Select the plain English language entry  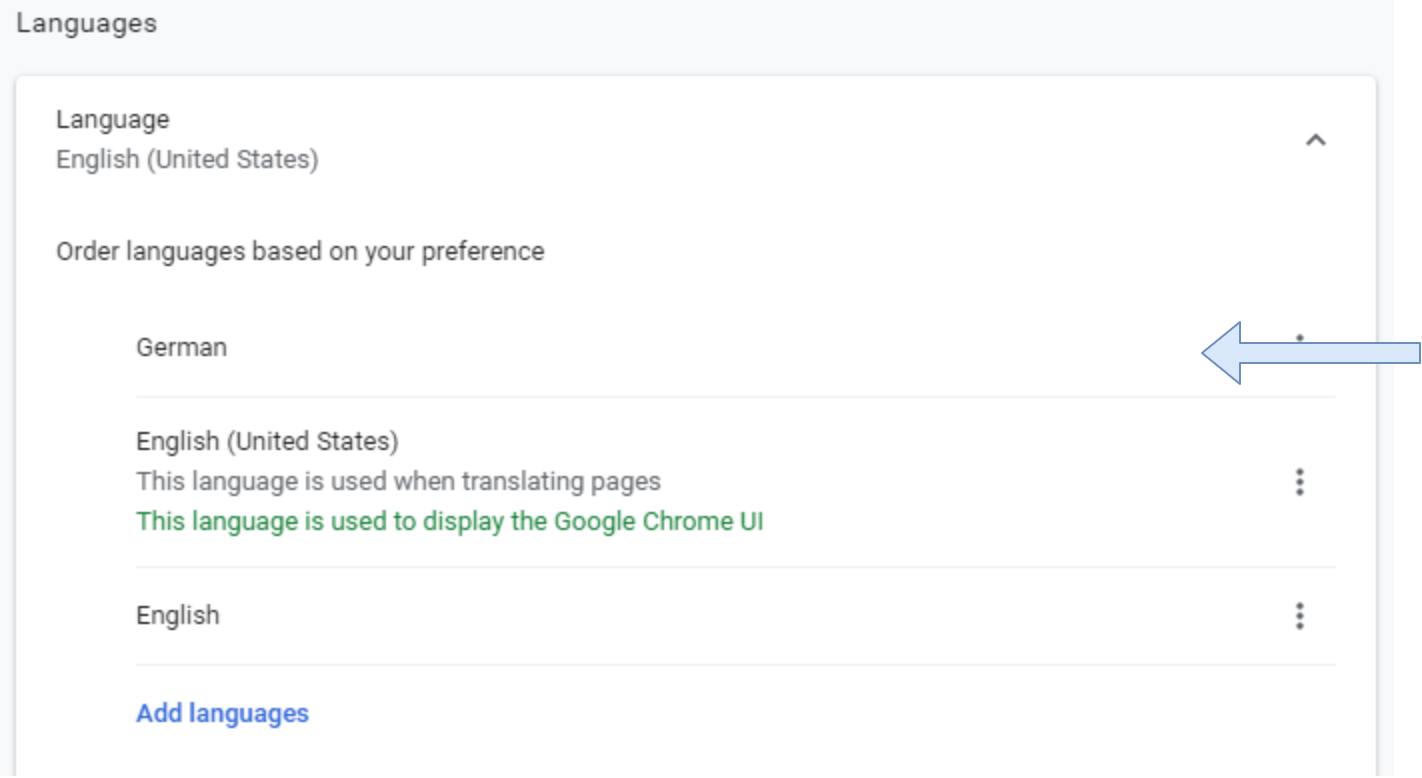click(177, 615)
